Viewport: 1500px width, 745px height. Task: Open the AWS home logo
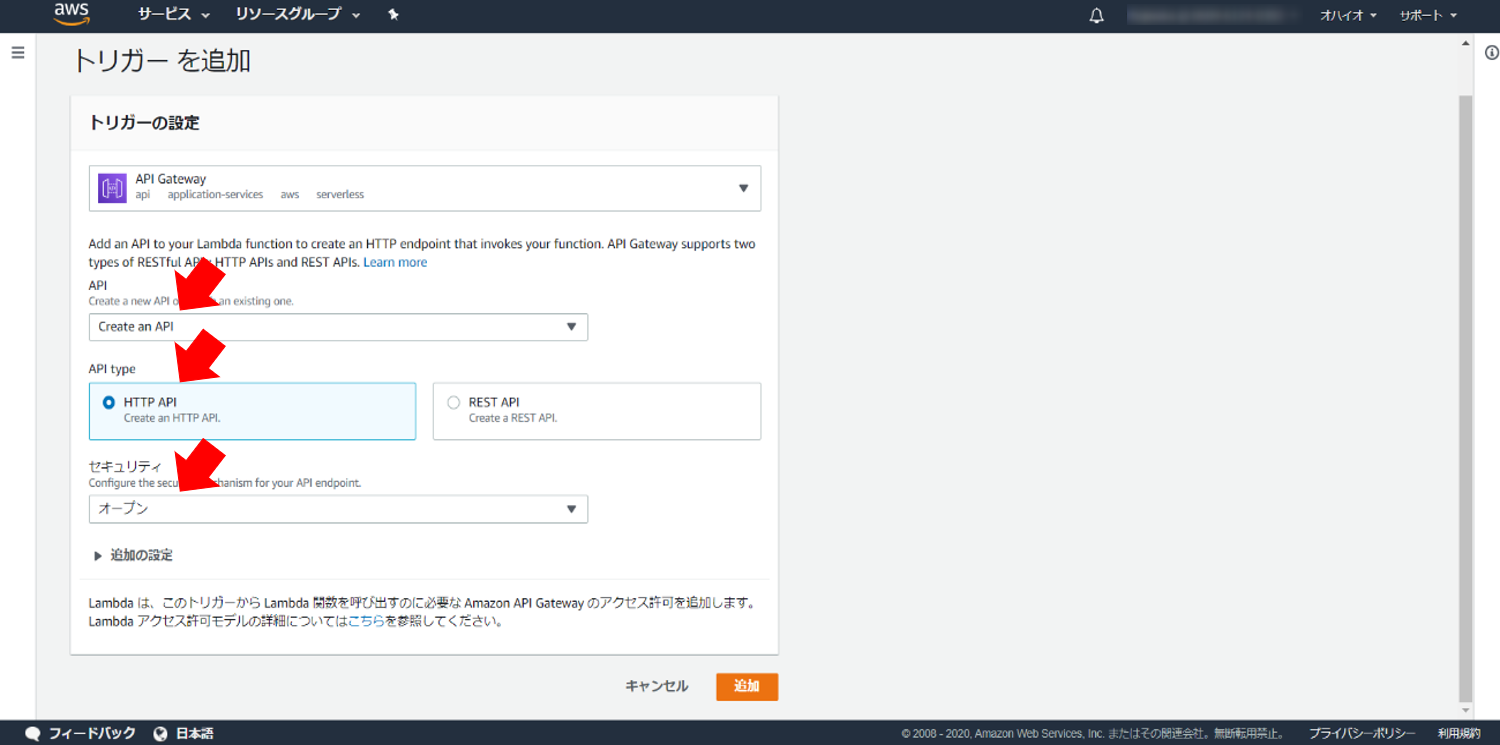72,14
